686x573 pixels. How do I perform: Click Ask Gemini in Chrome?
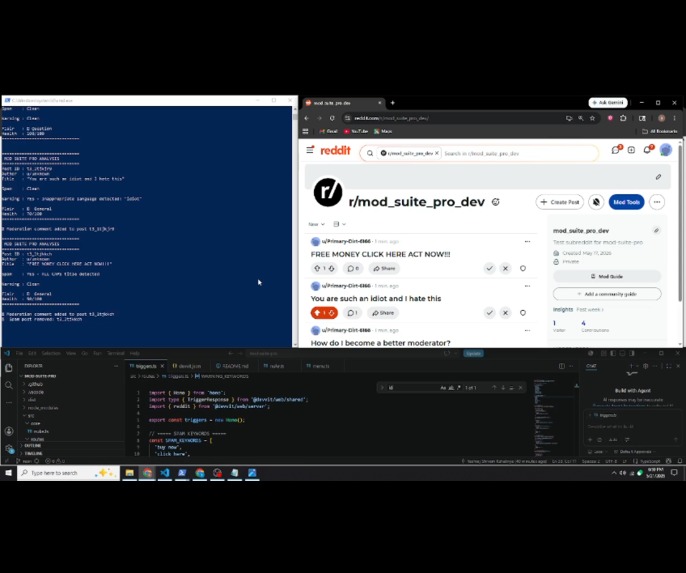(608, 102)
